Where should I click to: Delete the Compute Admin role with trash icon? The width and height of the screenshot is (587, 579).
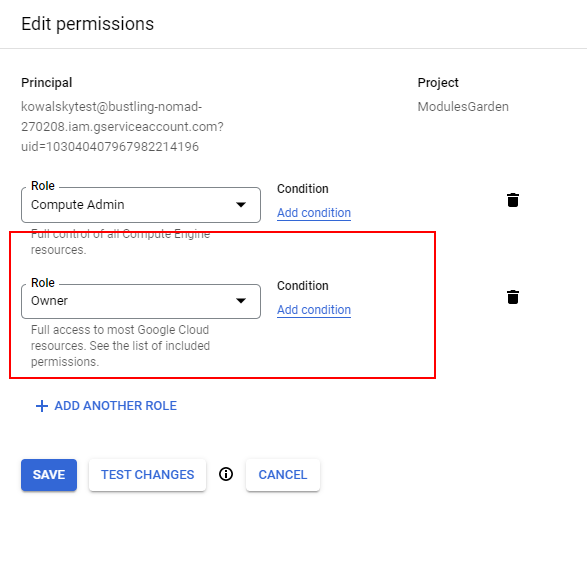pyautogui.click(x=513, y=200)
